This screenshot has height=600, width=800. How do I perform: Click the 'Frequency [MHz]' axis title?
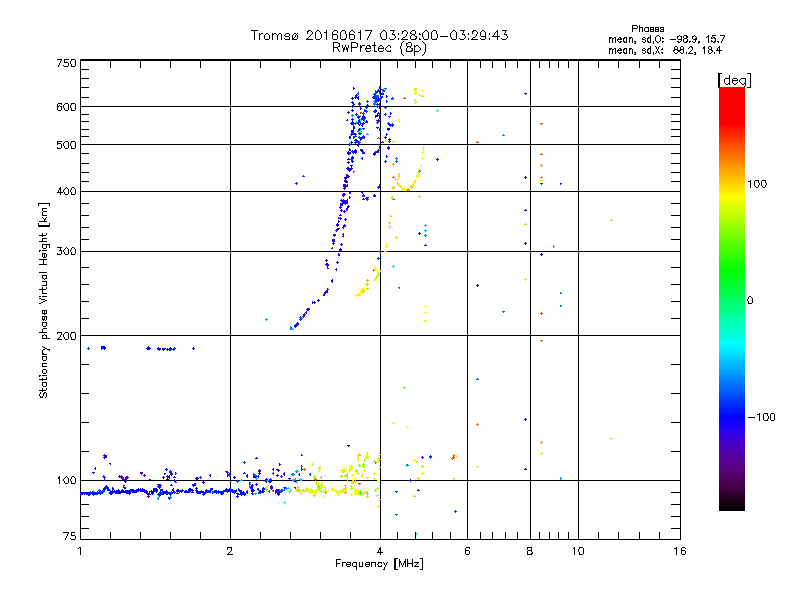click(379, 564)
